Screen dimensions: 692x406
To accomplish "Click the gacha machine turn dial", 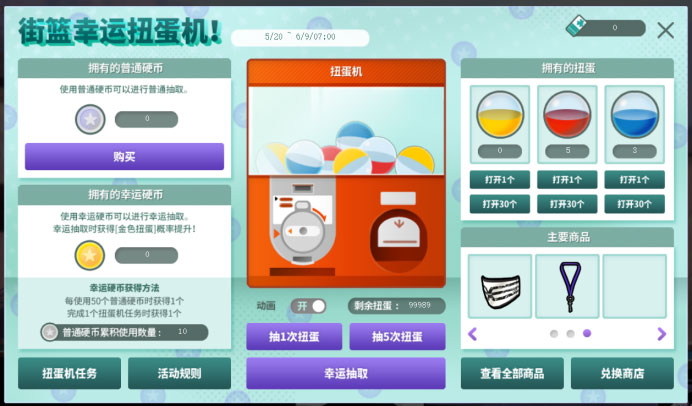I will click(303, 231).
